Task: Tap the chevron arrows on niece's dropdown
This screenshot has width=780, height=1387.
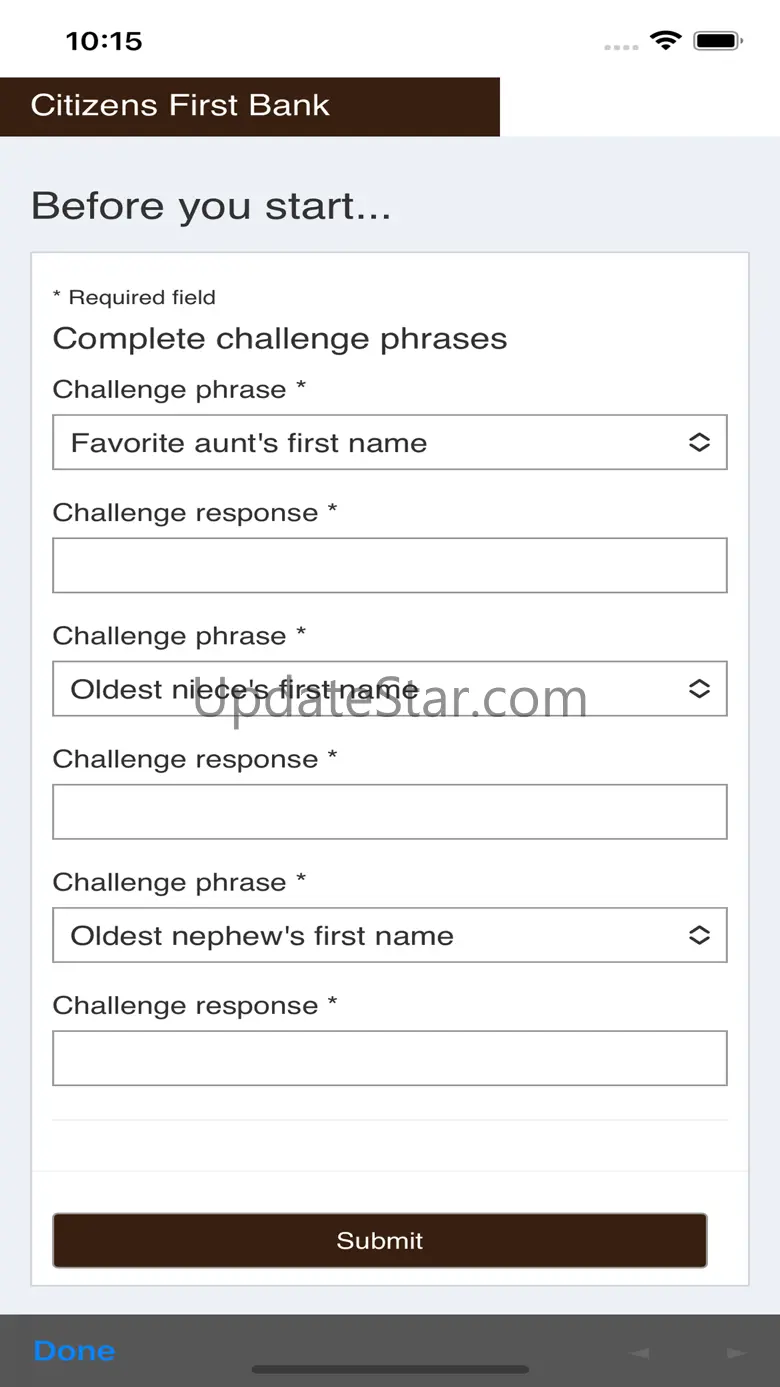Action: coord(699,688)
